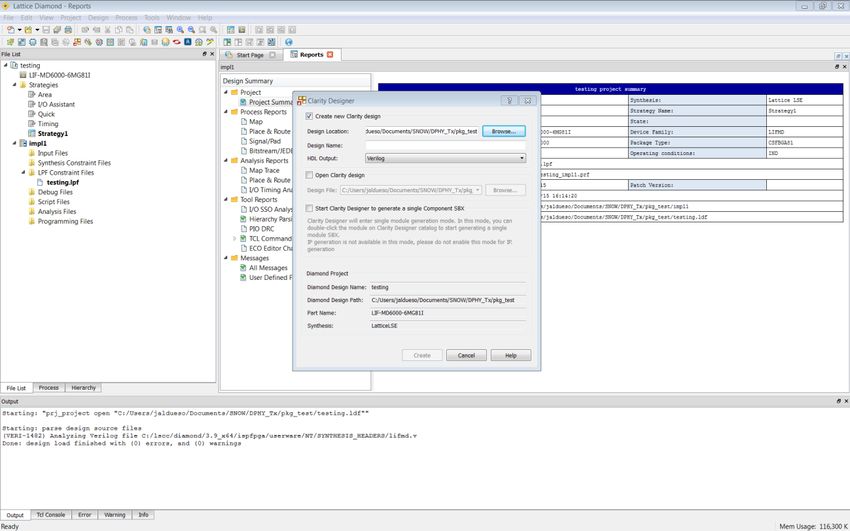Viewport: 850px width, 531px height.
Task: Collapse the Strategies tree node
Action: tap(15, 85)
